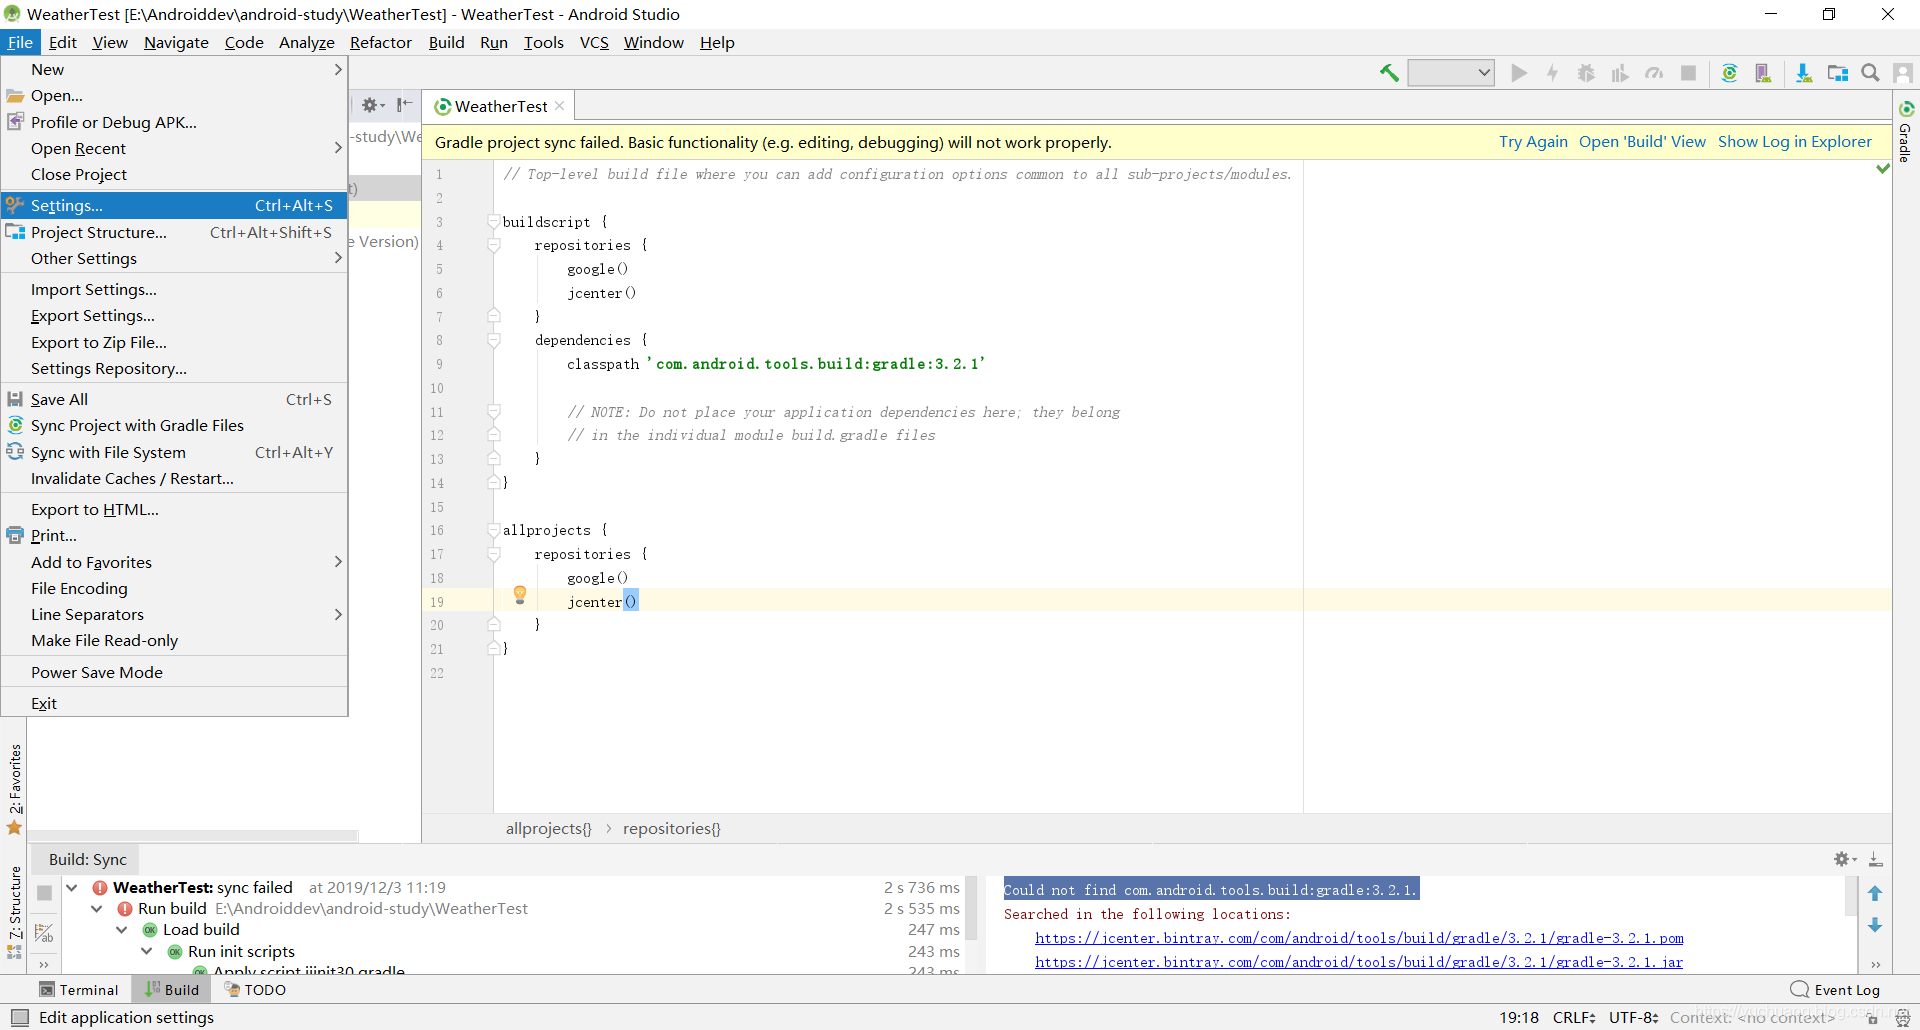Collapse the Run build tree node
Viewport: 1920px width, 1030px height.
tap(97, 908)
